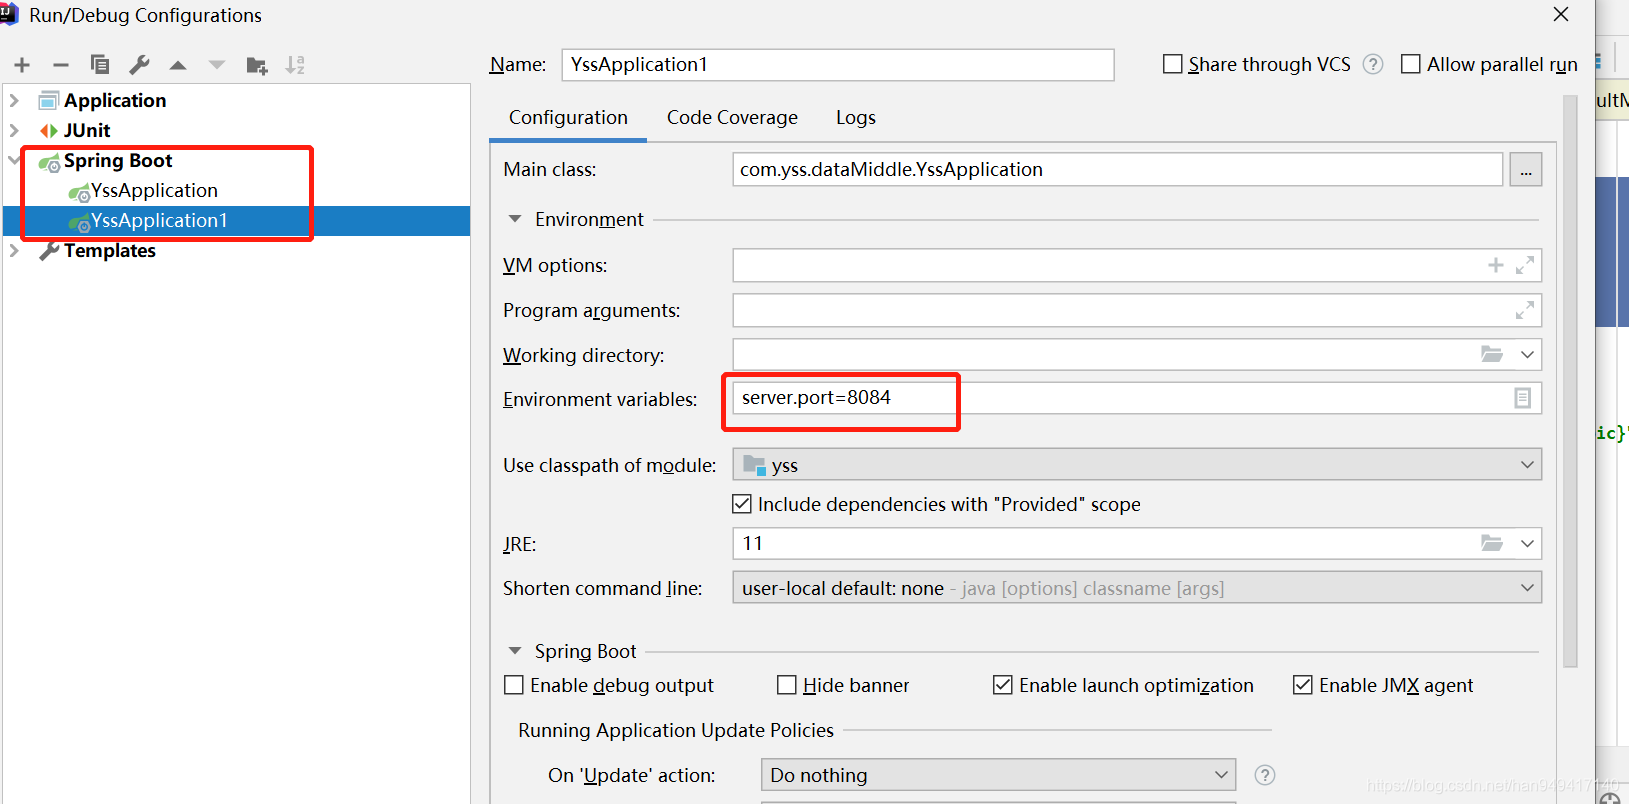Insert macro in VM options plus icon
Viewport: 1629px width, 804px height.
[x=1496, y=265]
